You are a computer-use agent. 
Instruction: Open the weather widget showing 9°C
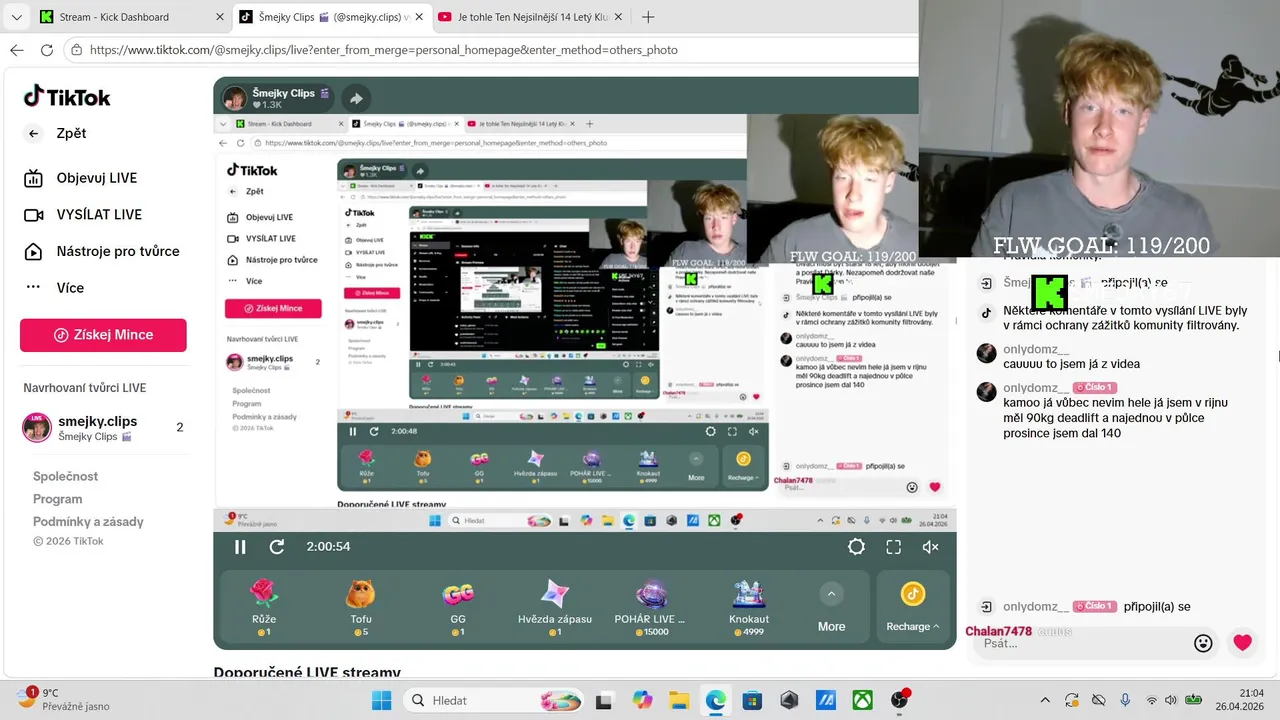[62, 699]
